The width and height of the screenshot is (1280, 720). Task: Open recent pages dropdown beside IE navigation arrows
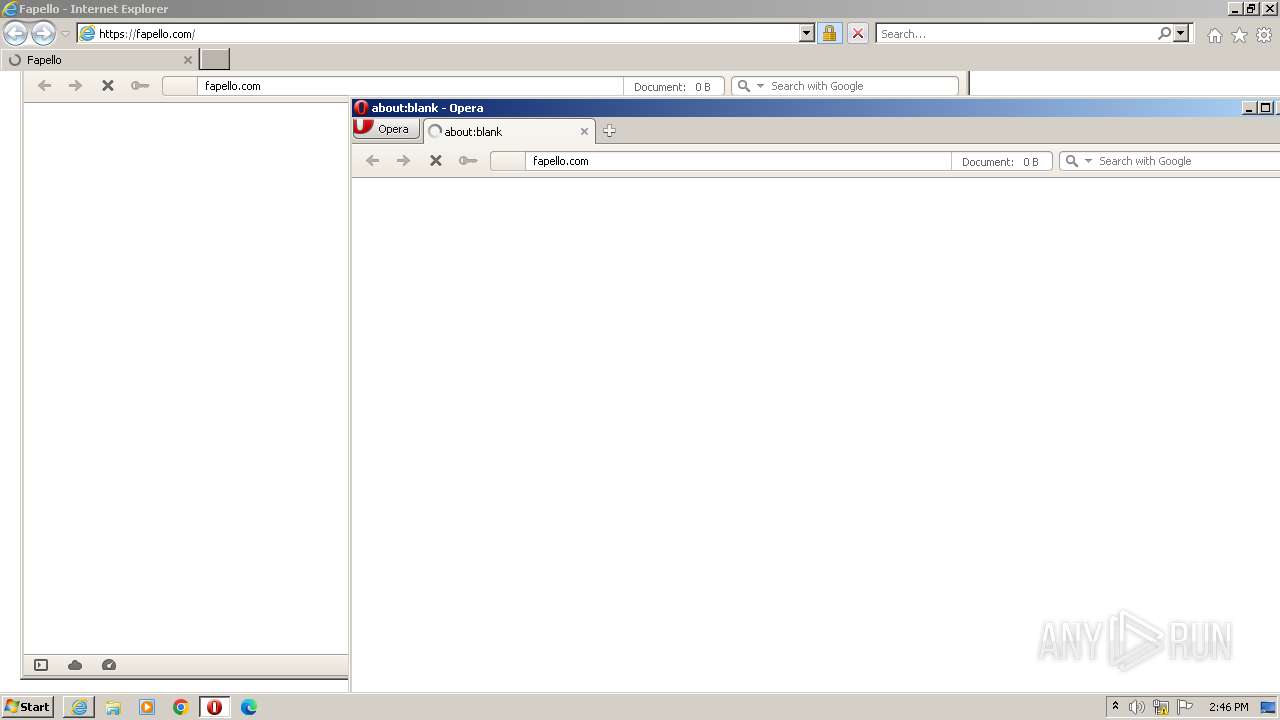pyautogui.click(x=65, y=34)
